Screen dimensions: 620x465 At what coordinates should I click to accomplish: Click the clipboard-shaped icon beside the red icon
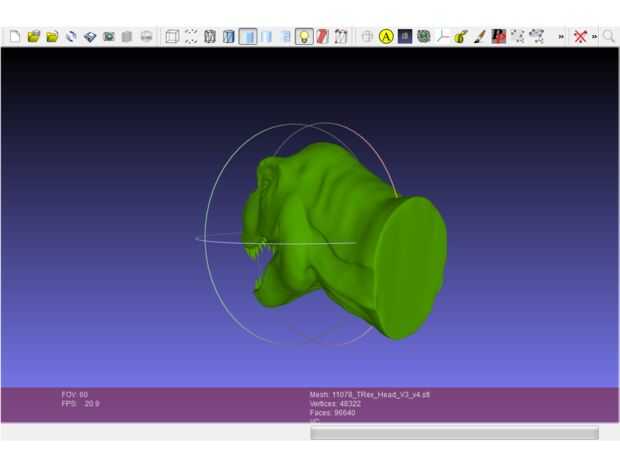tap(341, 37)
